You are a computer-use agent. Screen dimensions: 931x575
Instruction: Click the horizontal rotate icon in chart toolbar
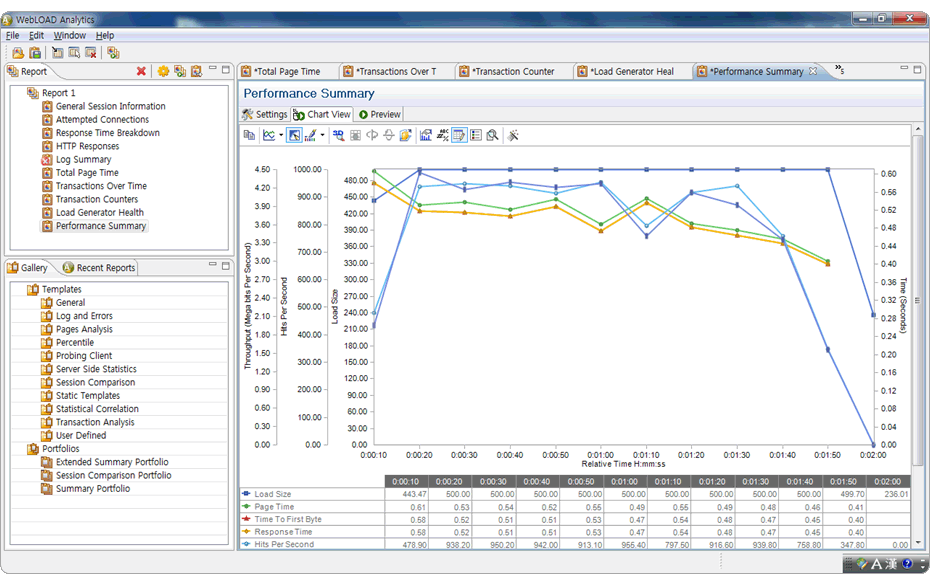(x=372, y=135)
